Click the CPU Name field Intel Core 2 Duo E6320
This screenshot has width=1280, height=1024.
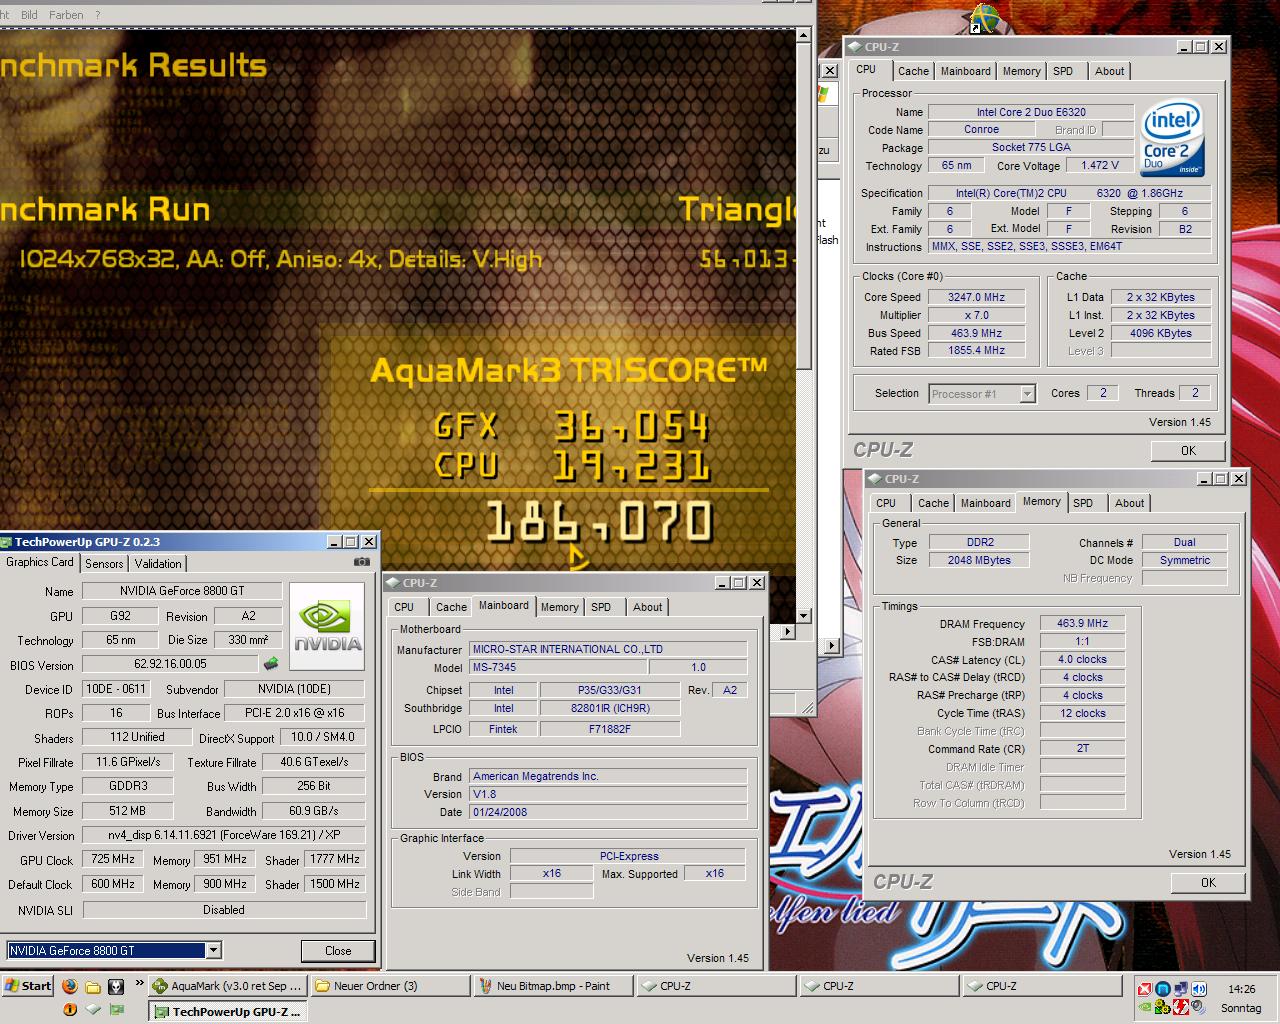(x=1031, y=112)
